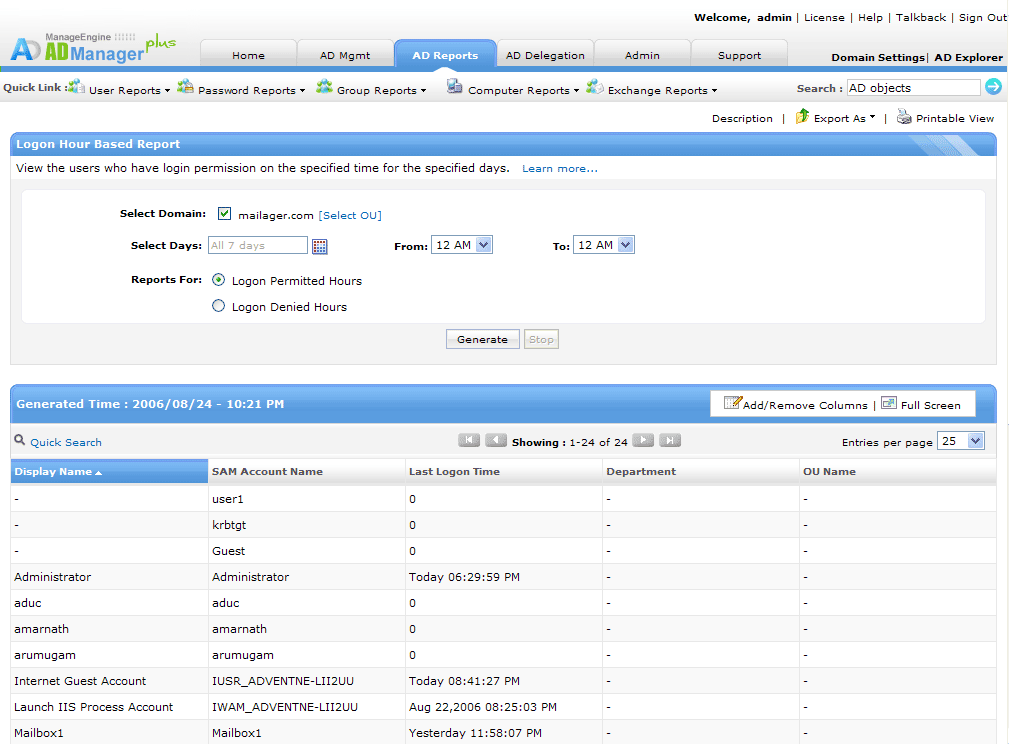Open Domain Settings link
This screenshot has width=1009, height=744.
pos(878,57)
